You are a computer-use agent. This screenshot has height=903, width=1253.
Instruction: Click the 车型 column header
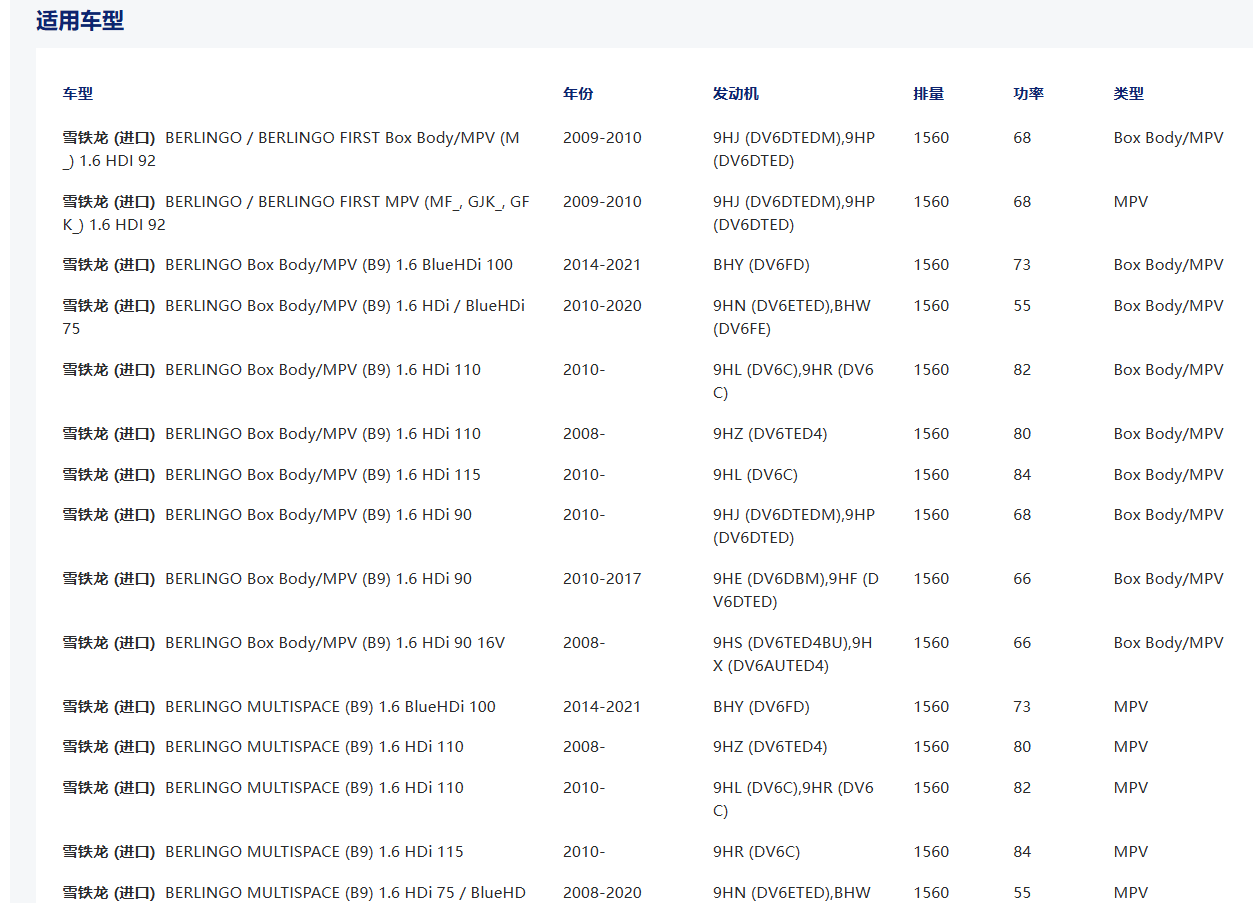click(78, 94)
